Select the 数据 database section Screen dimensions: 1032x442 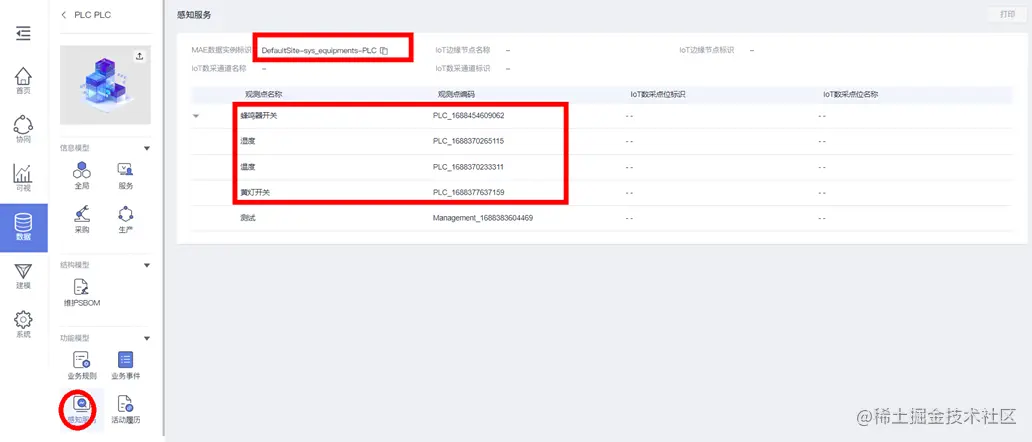pos(23,228)
